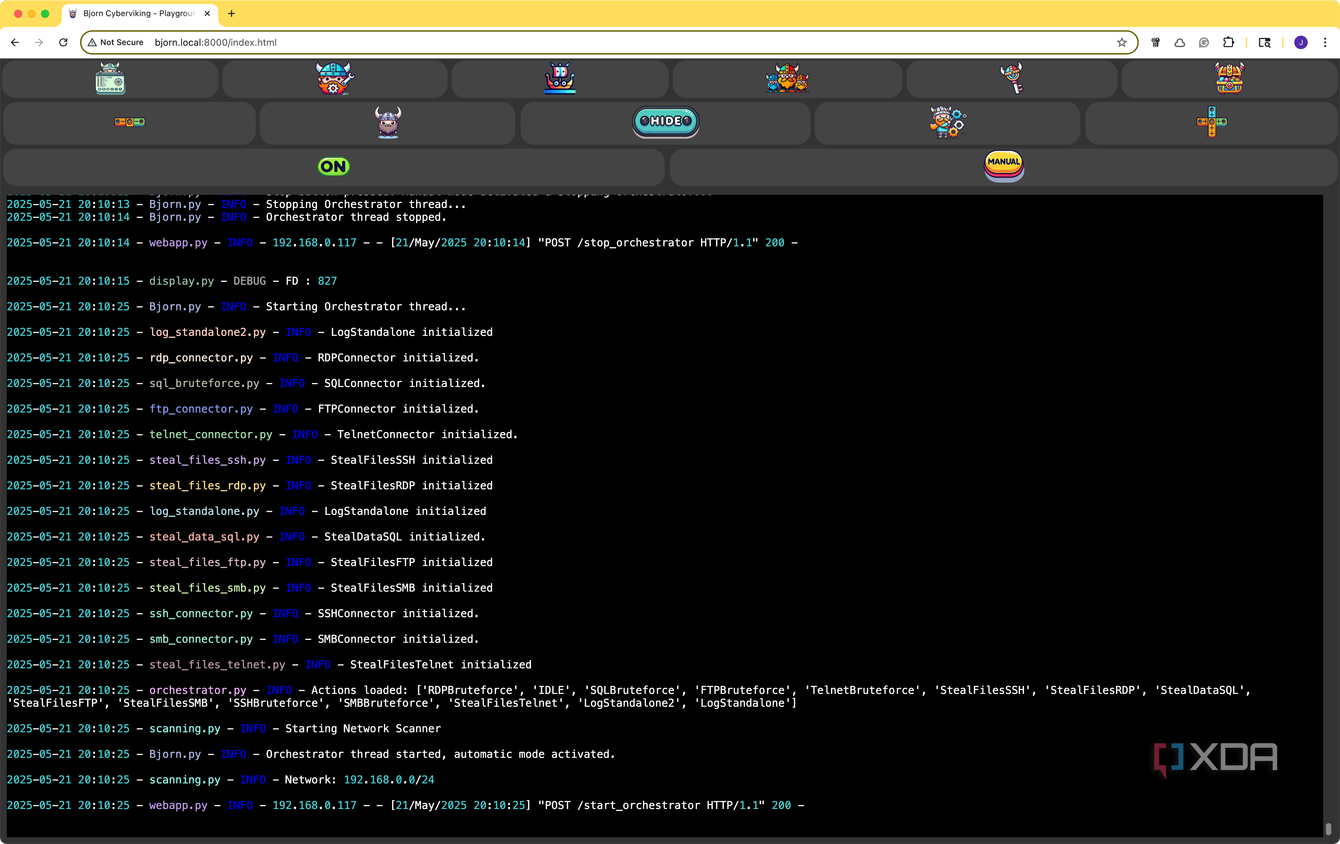The height and width of the screenshot is (844, 1340).
Task: Toggle the yellow MANUAL mode button
Action: [1004, 166]
